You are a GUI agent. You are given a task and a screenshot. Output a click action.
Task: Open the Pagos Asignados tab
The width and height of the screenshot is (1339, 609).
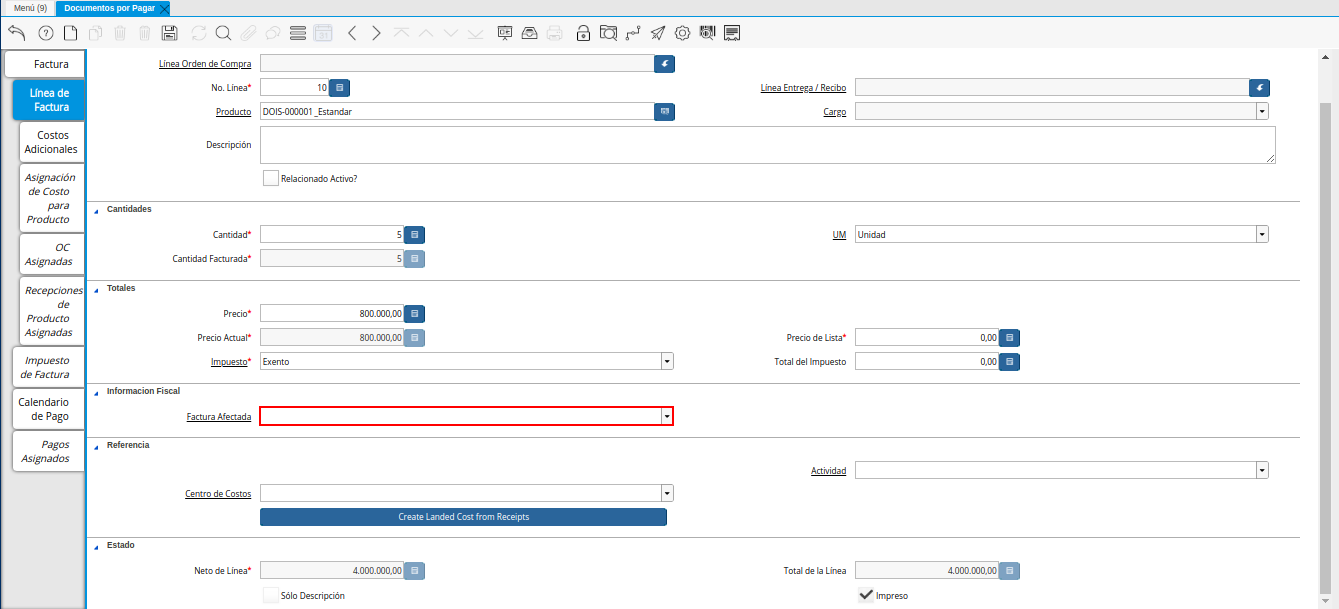48,451
